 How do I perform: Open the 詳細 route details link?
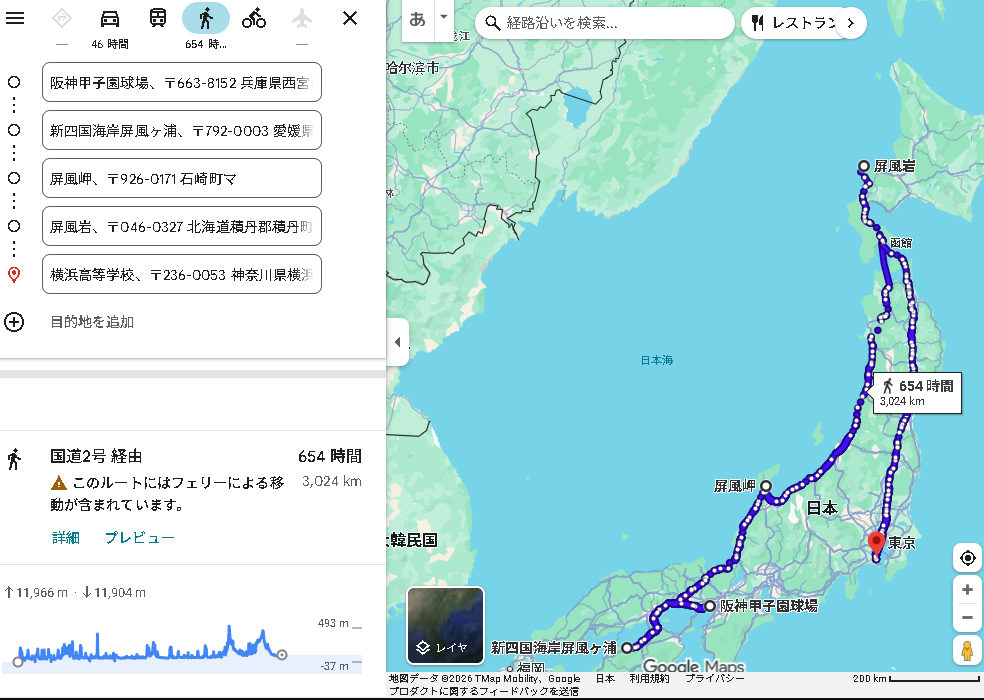(x=66, y=538)
